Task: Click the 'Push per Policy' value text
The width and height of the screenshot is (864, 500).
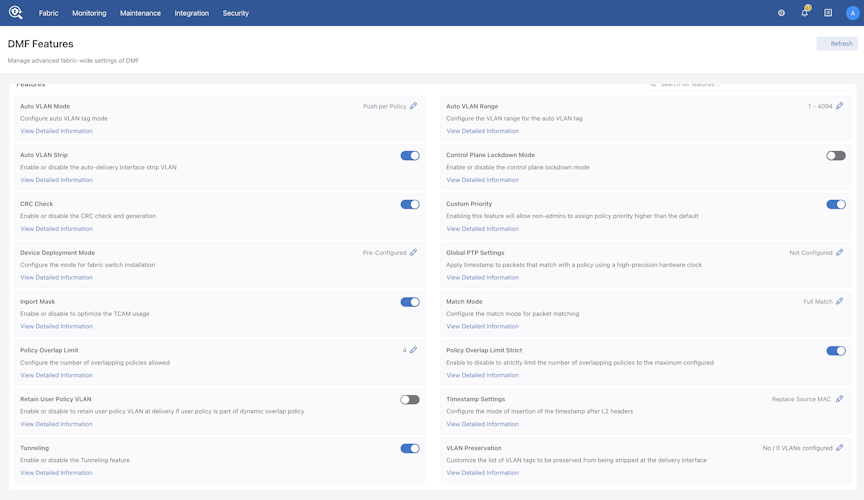Action: point(385,106)
